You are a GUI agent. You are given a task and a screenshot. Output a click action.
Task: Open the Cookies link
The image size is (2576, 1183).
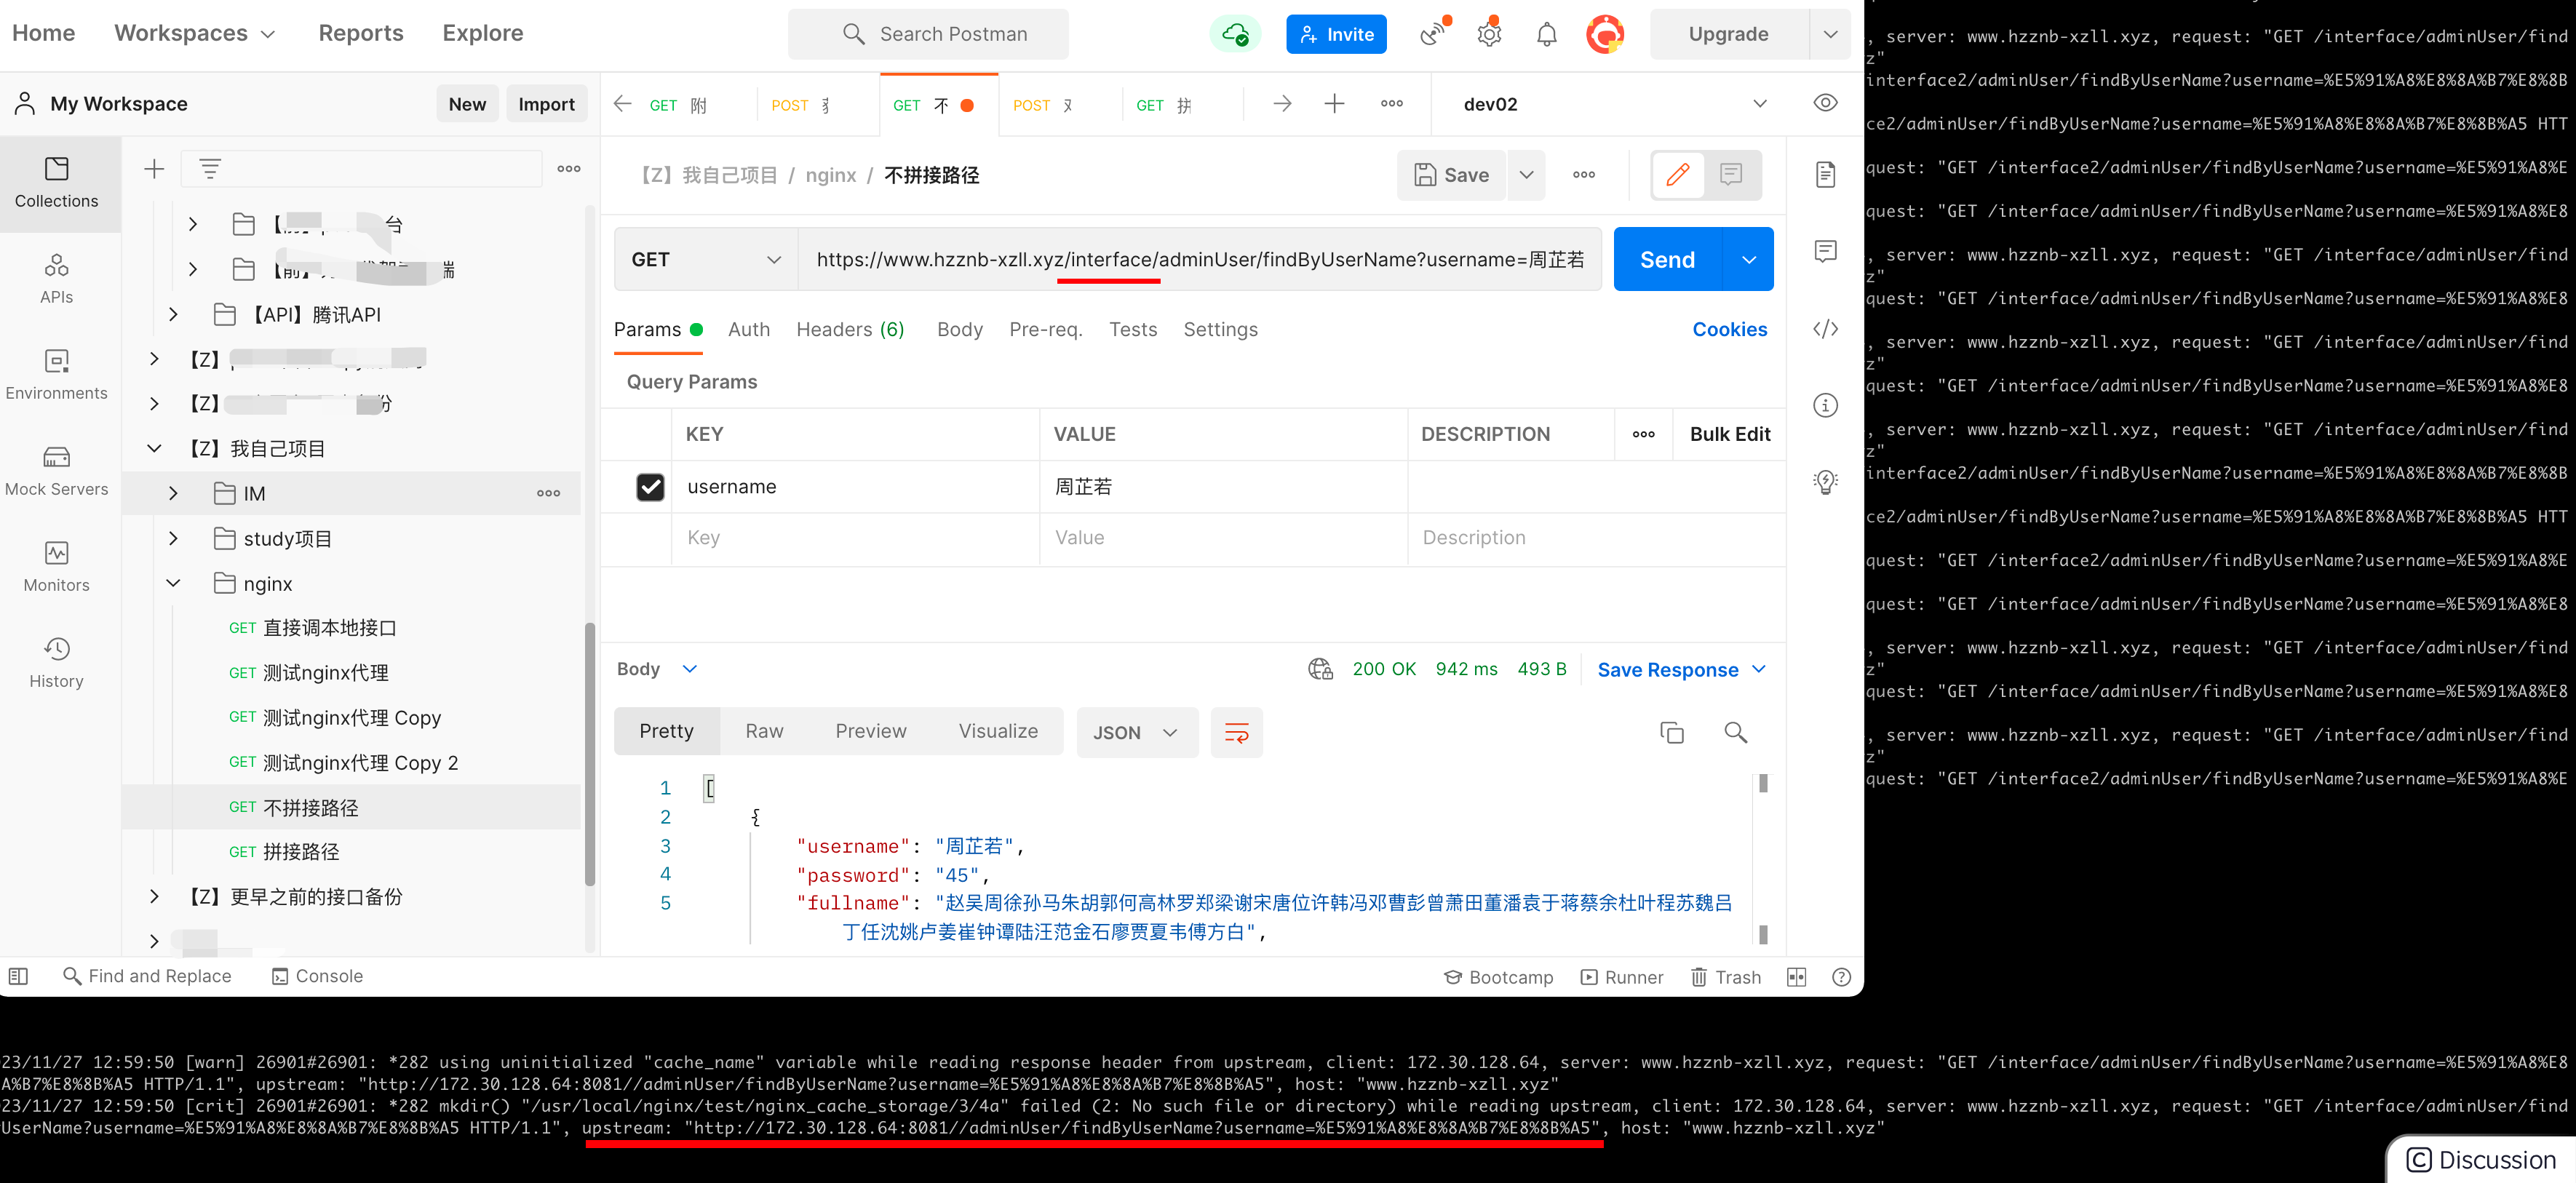[1729, 329]
